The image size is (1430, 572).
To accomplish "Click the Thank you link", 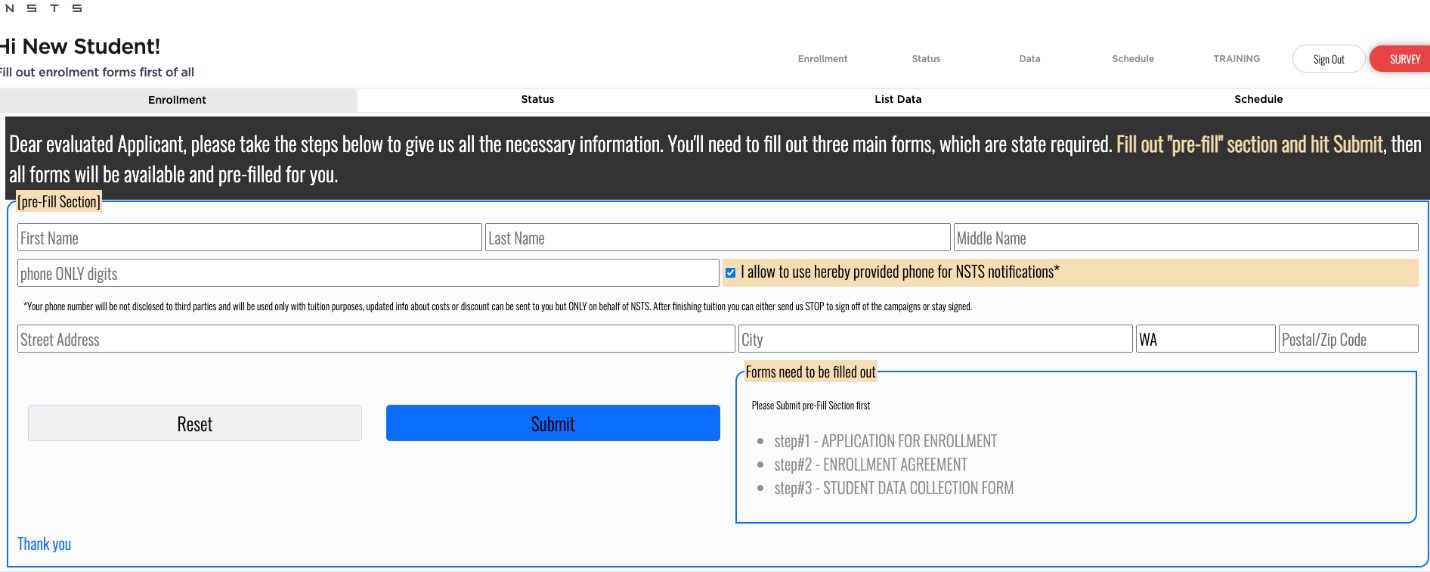I will pos(44,544).
